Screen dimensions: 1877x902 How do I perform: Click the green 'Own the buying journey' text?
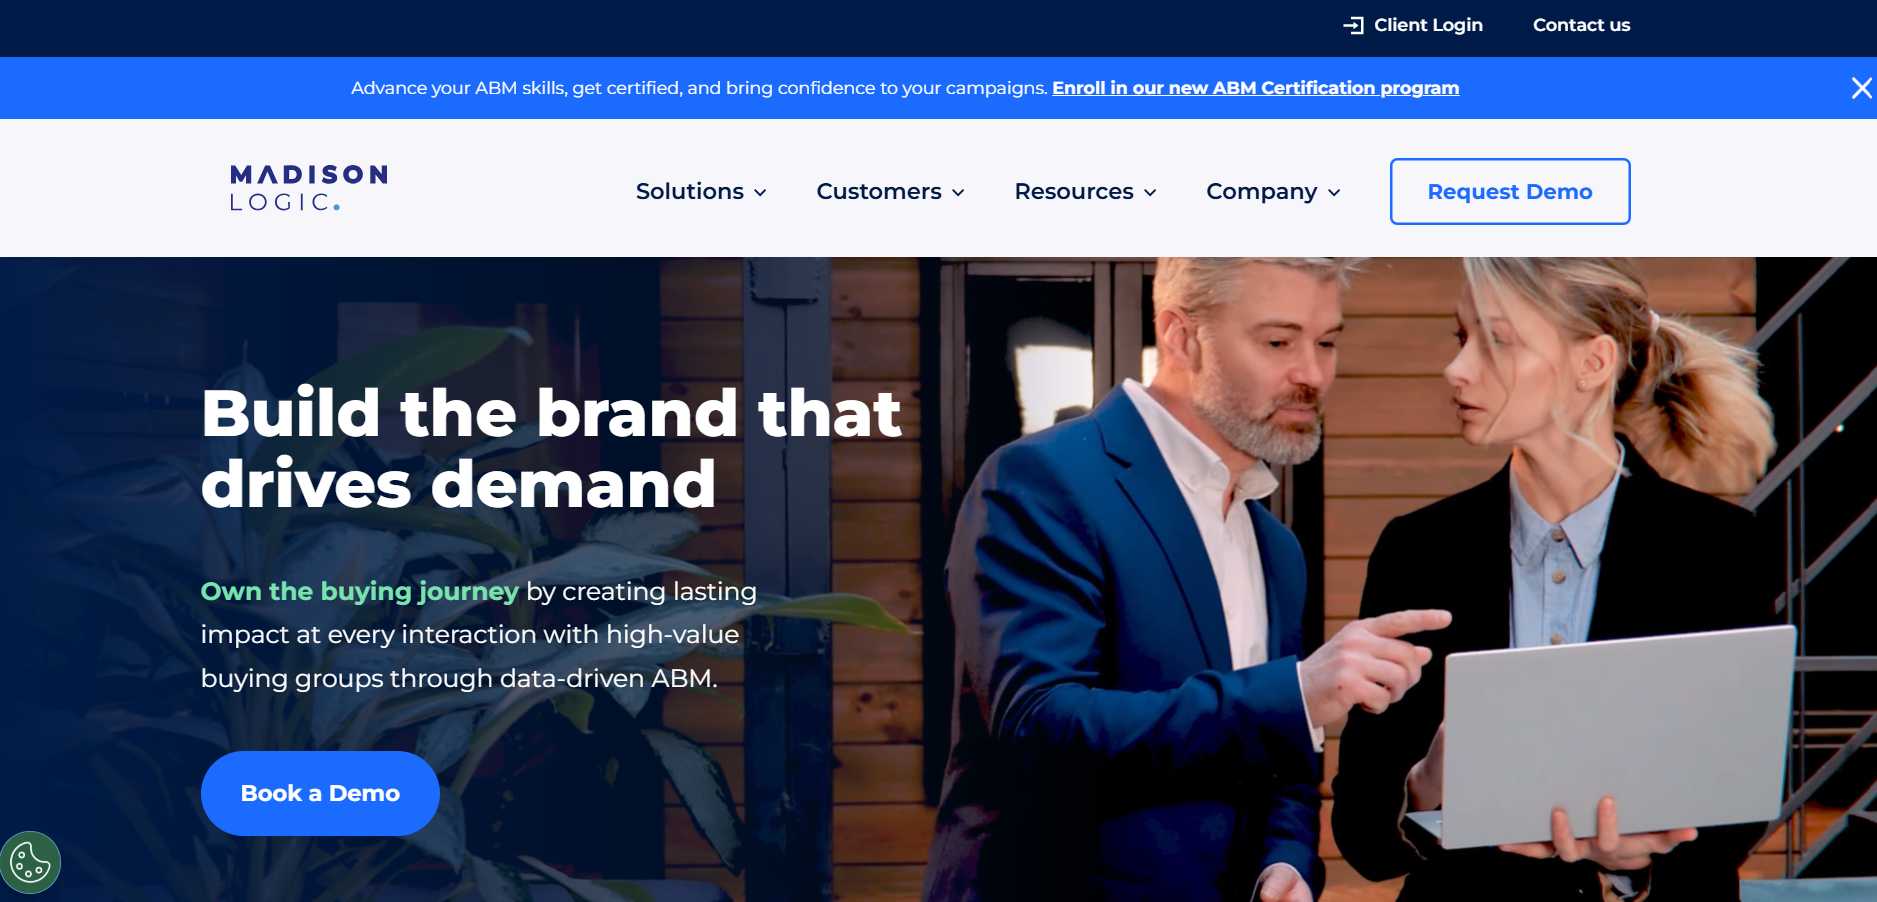(359, 591)
